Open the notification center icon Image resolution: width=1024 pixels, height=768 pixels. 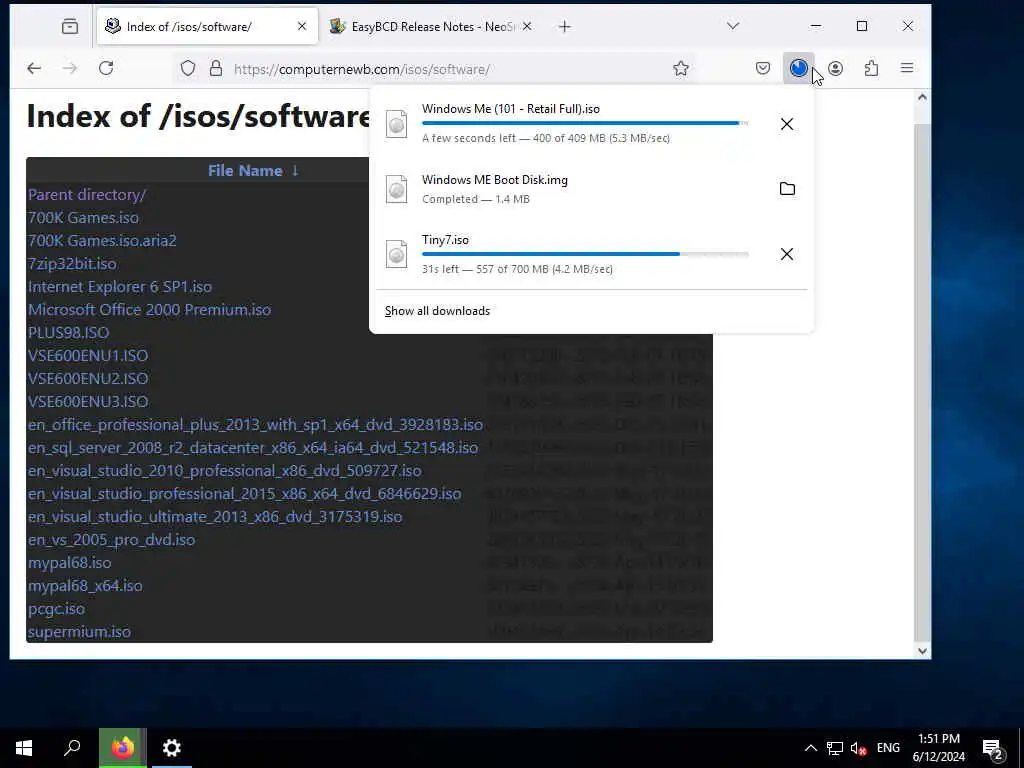pos(993,748)
